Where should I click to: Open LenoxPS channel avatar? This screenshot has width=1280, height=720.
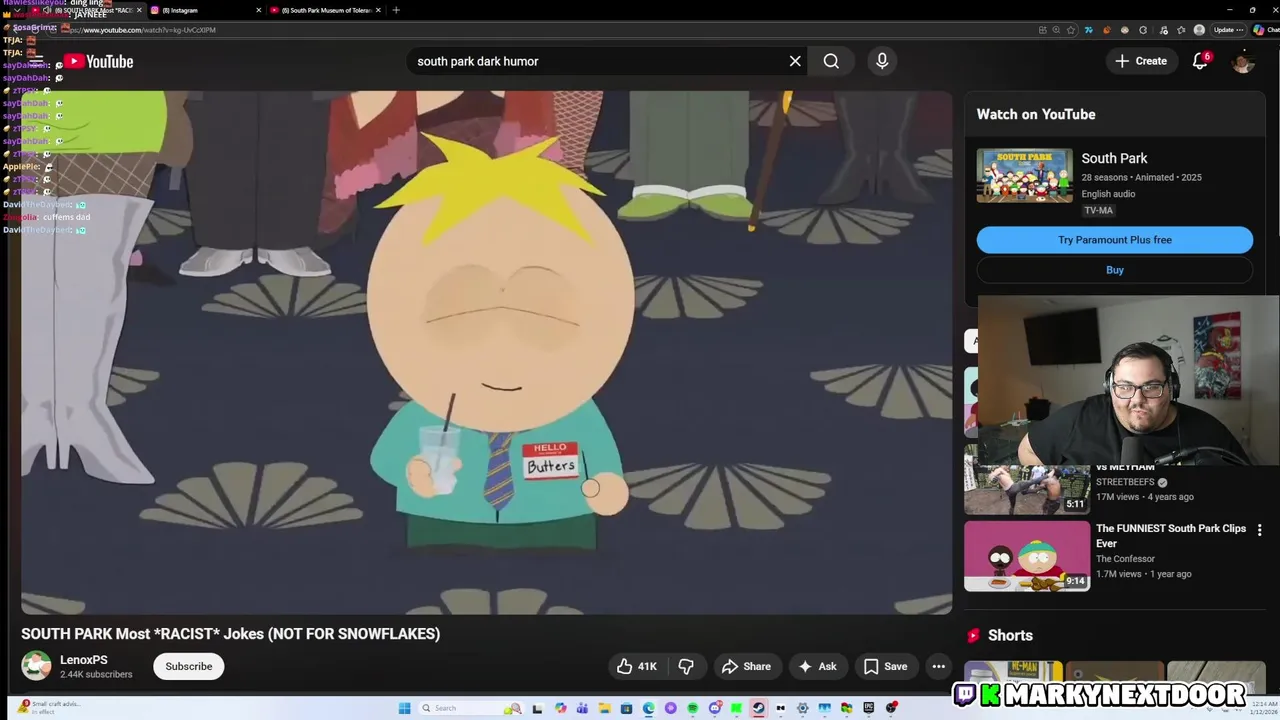tap(36, 666)
